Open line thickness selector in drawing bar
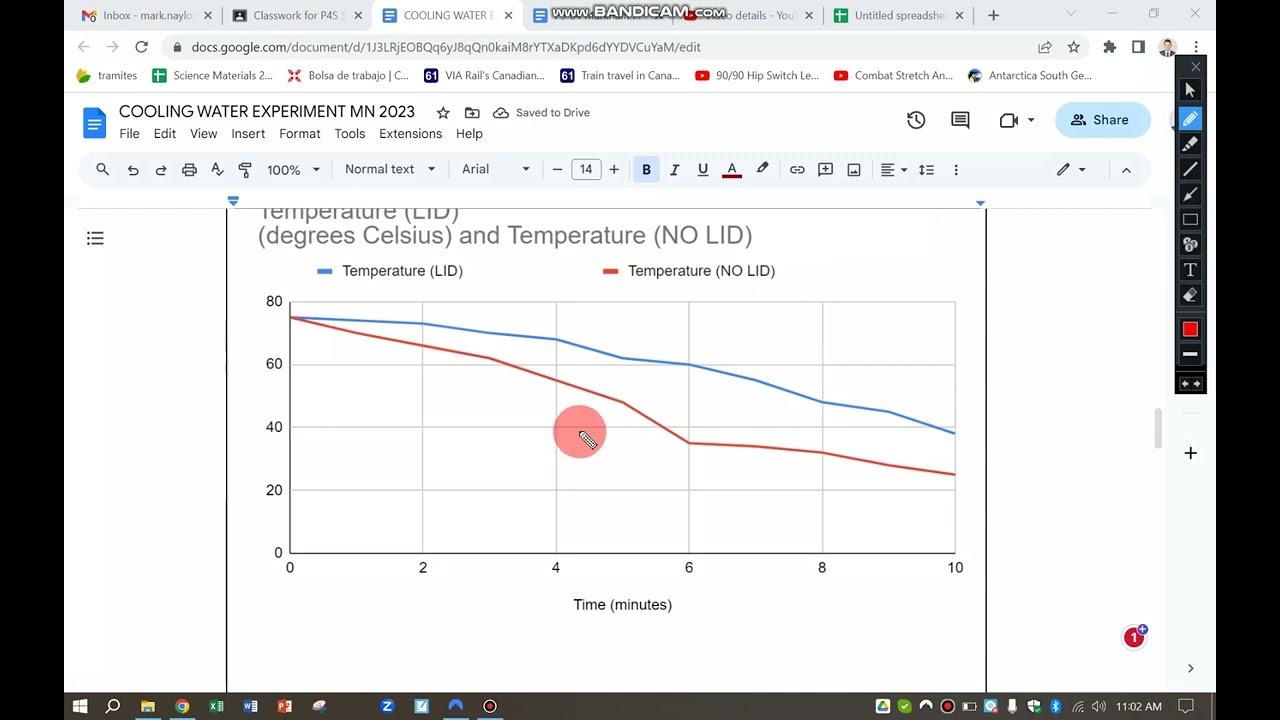The image size is (1280, 720). click(1190, 354)
